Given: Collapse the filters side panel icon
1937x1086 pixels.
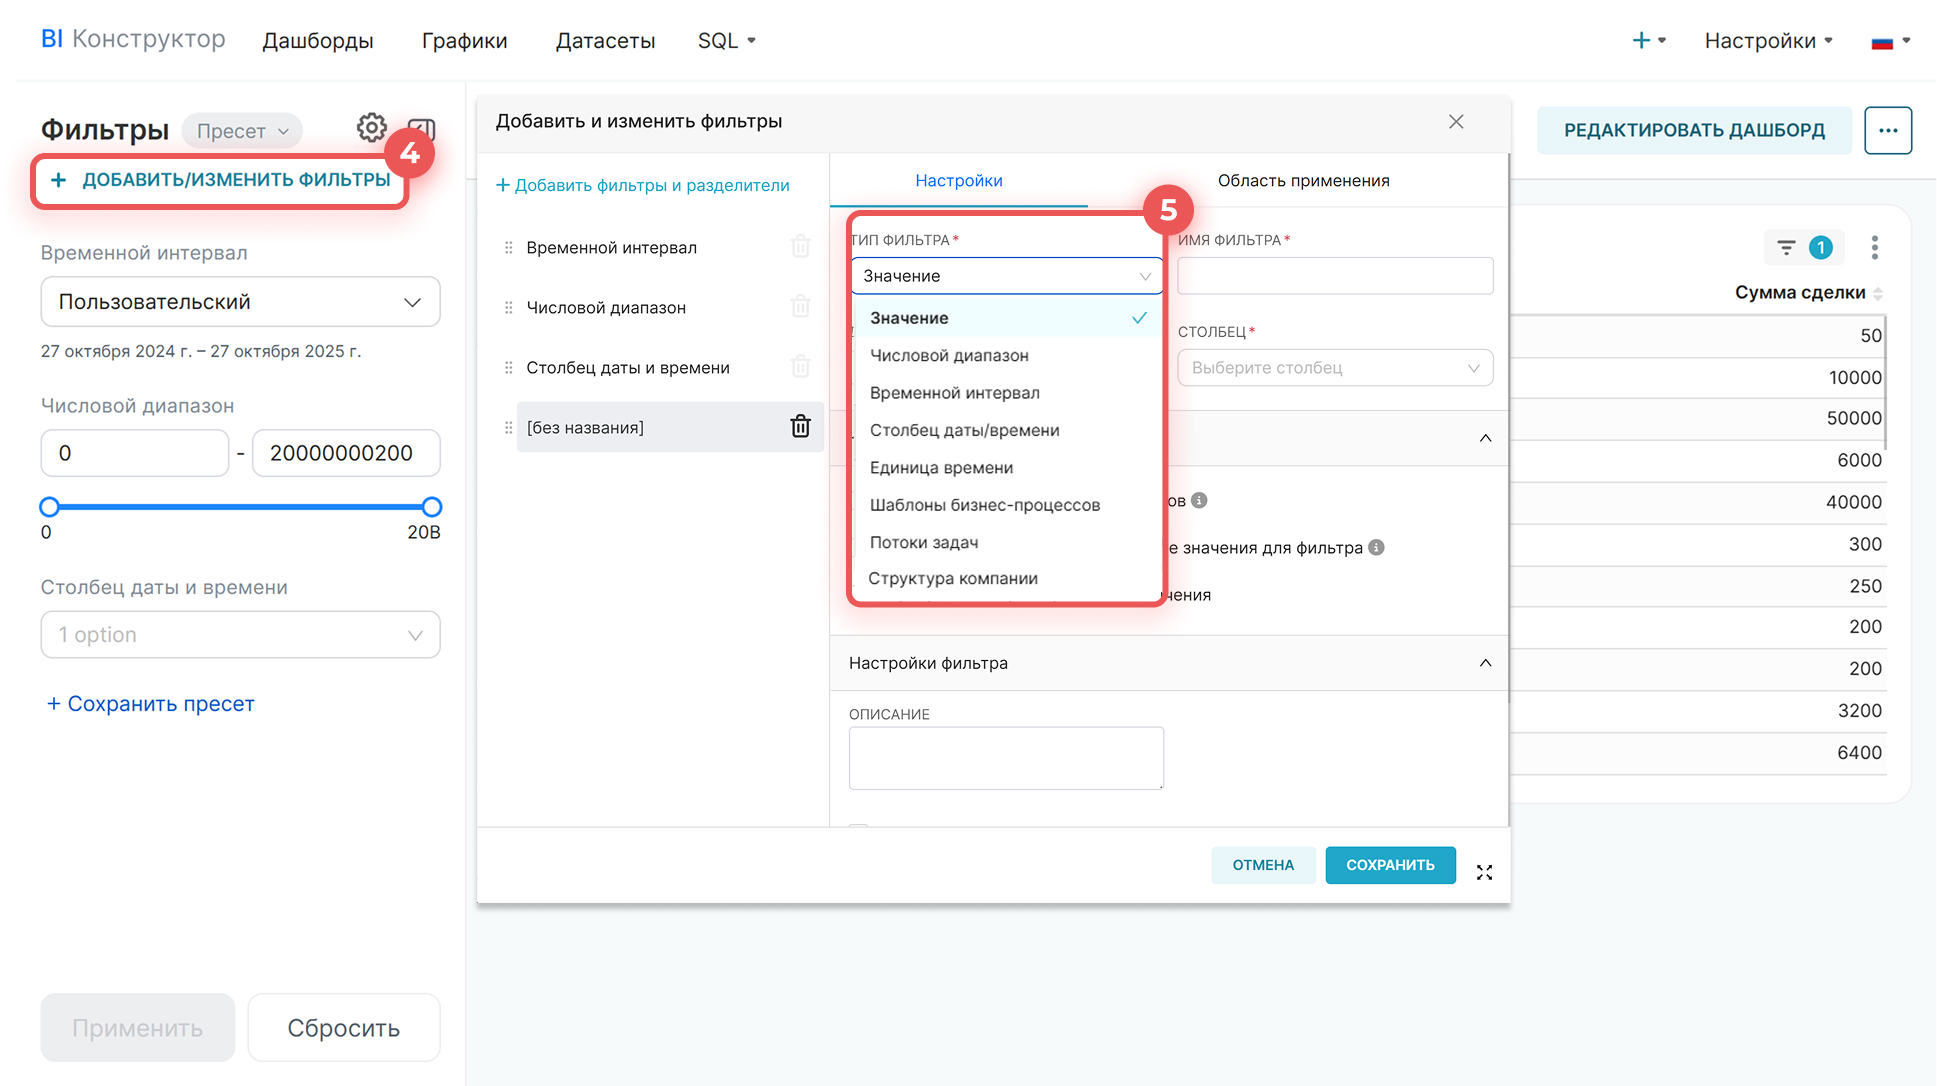Looking at the screenshot, I should (x=423, y=129).
